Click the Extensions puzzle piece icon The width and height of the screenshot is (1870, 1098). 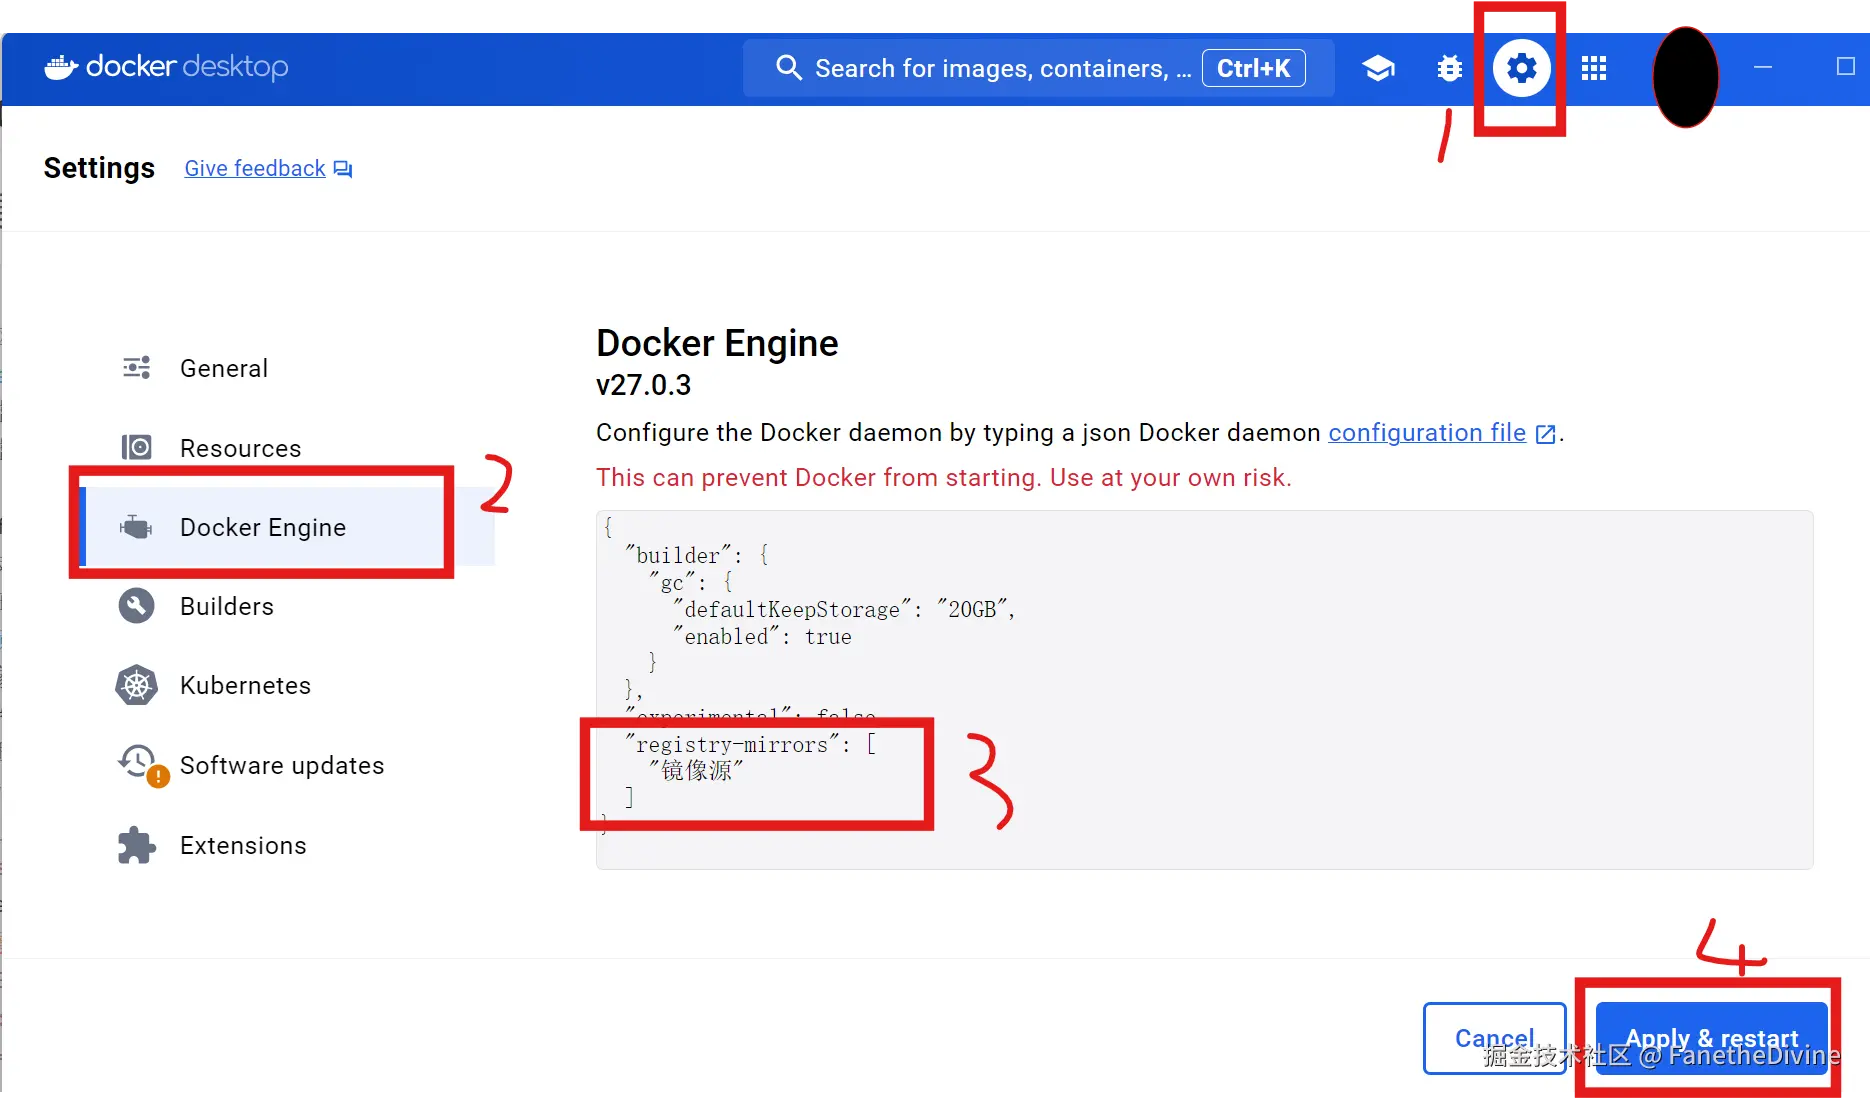(137, 846)
